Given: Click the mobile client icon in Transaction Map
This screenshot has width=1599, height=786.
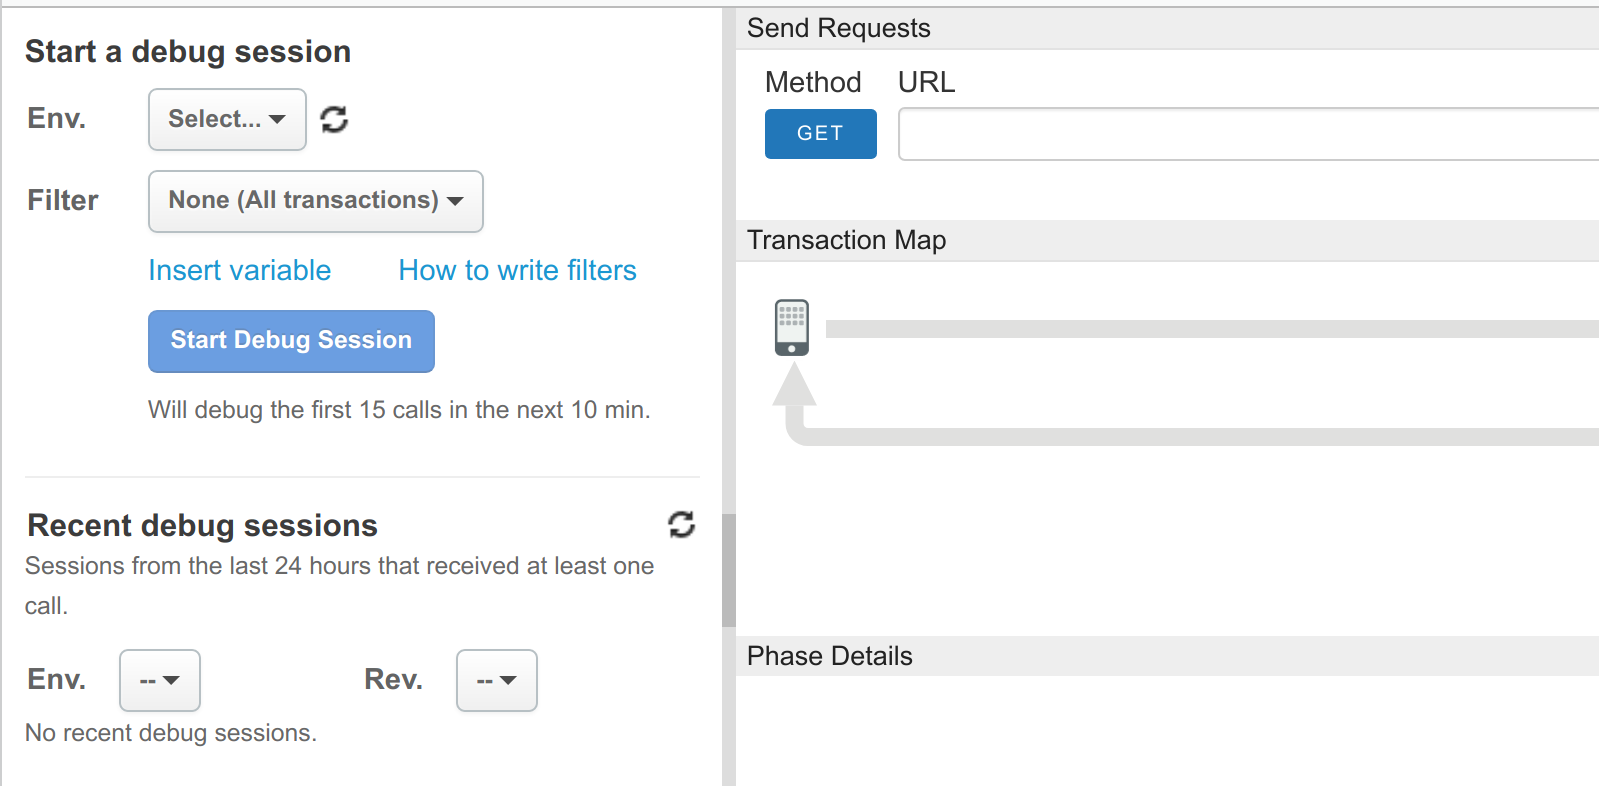Looking at the screenshot, I should click(791, 328).
